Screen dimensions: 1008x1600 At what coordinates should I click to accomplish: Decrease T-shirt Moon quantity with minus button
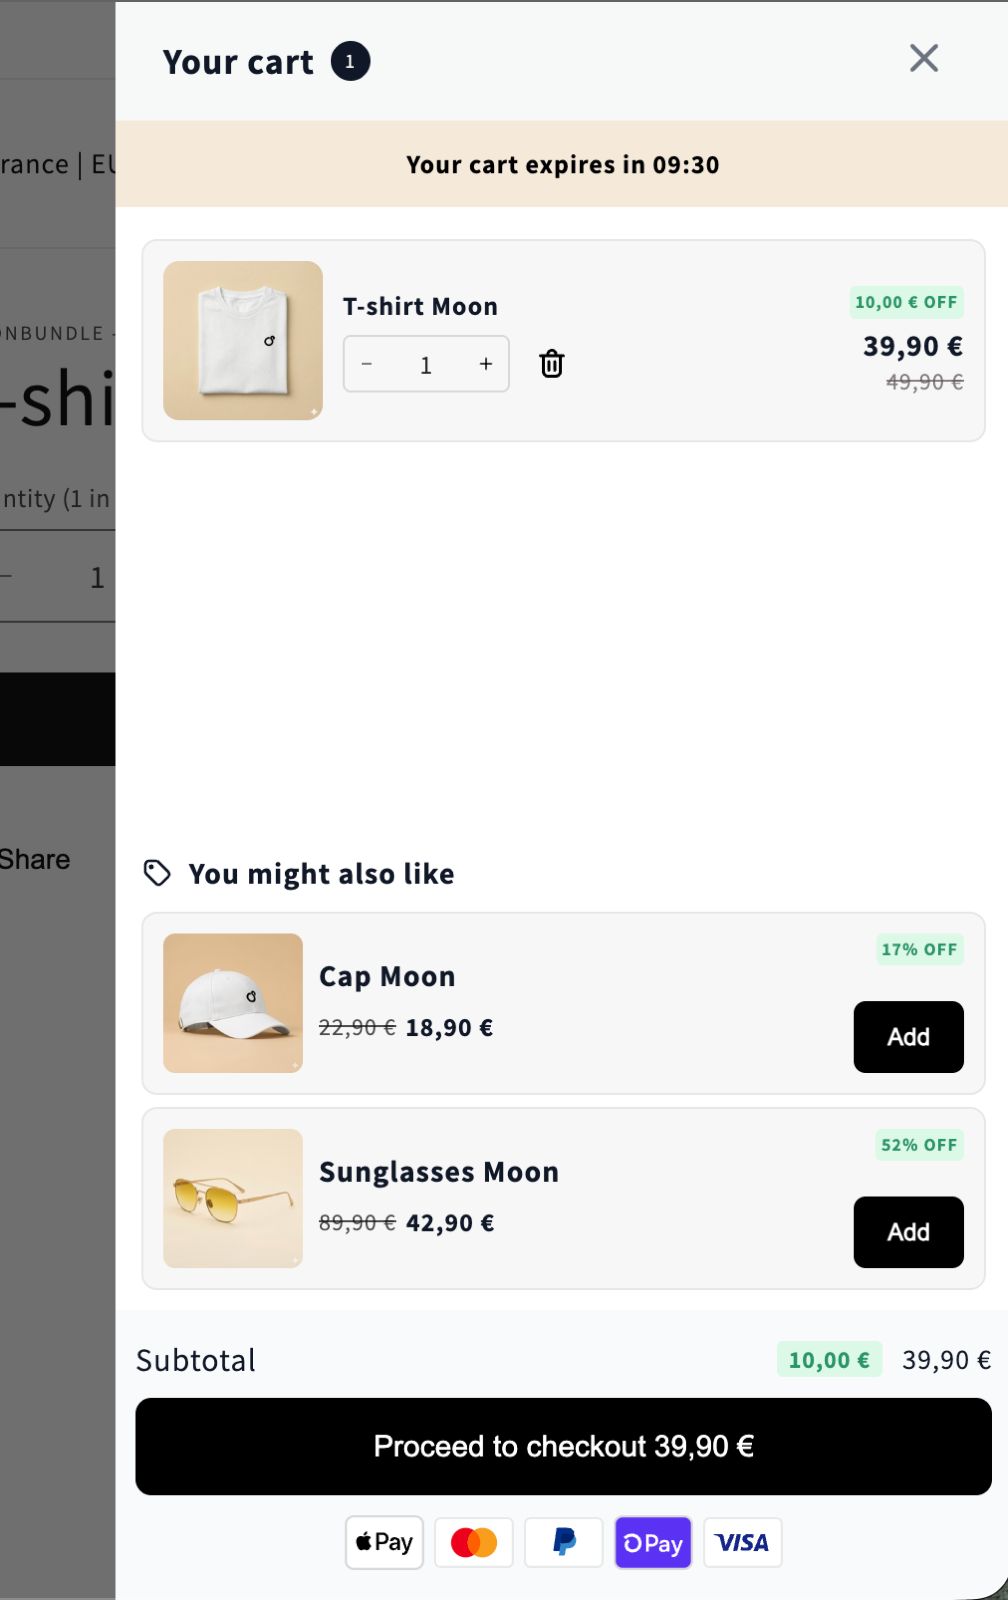(x=367, y=364)
